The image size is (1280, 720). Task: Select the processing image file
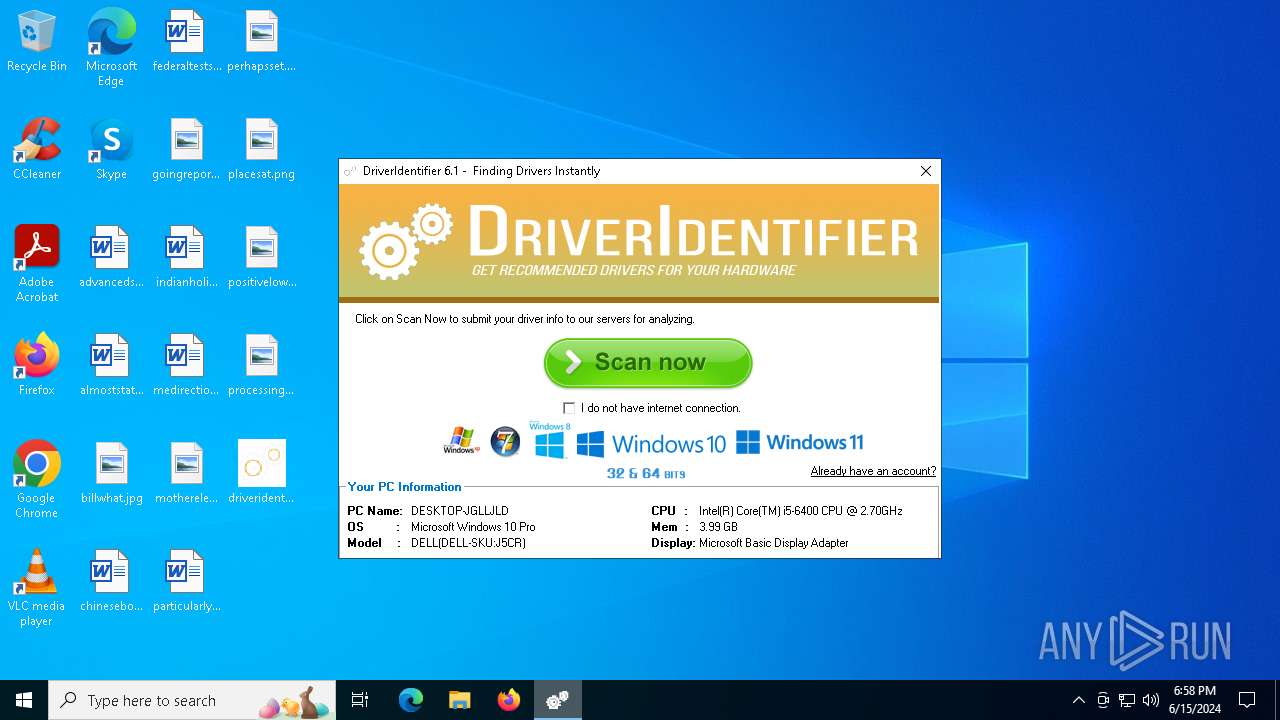pyautogui.click(x=261, y=366)
